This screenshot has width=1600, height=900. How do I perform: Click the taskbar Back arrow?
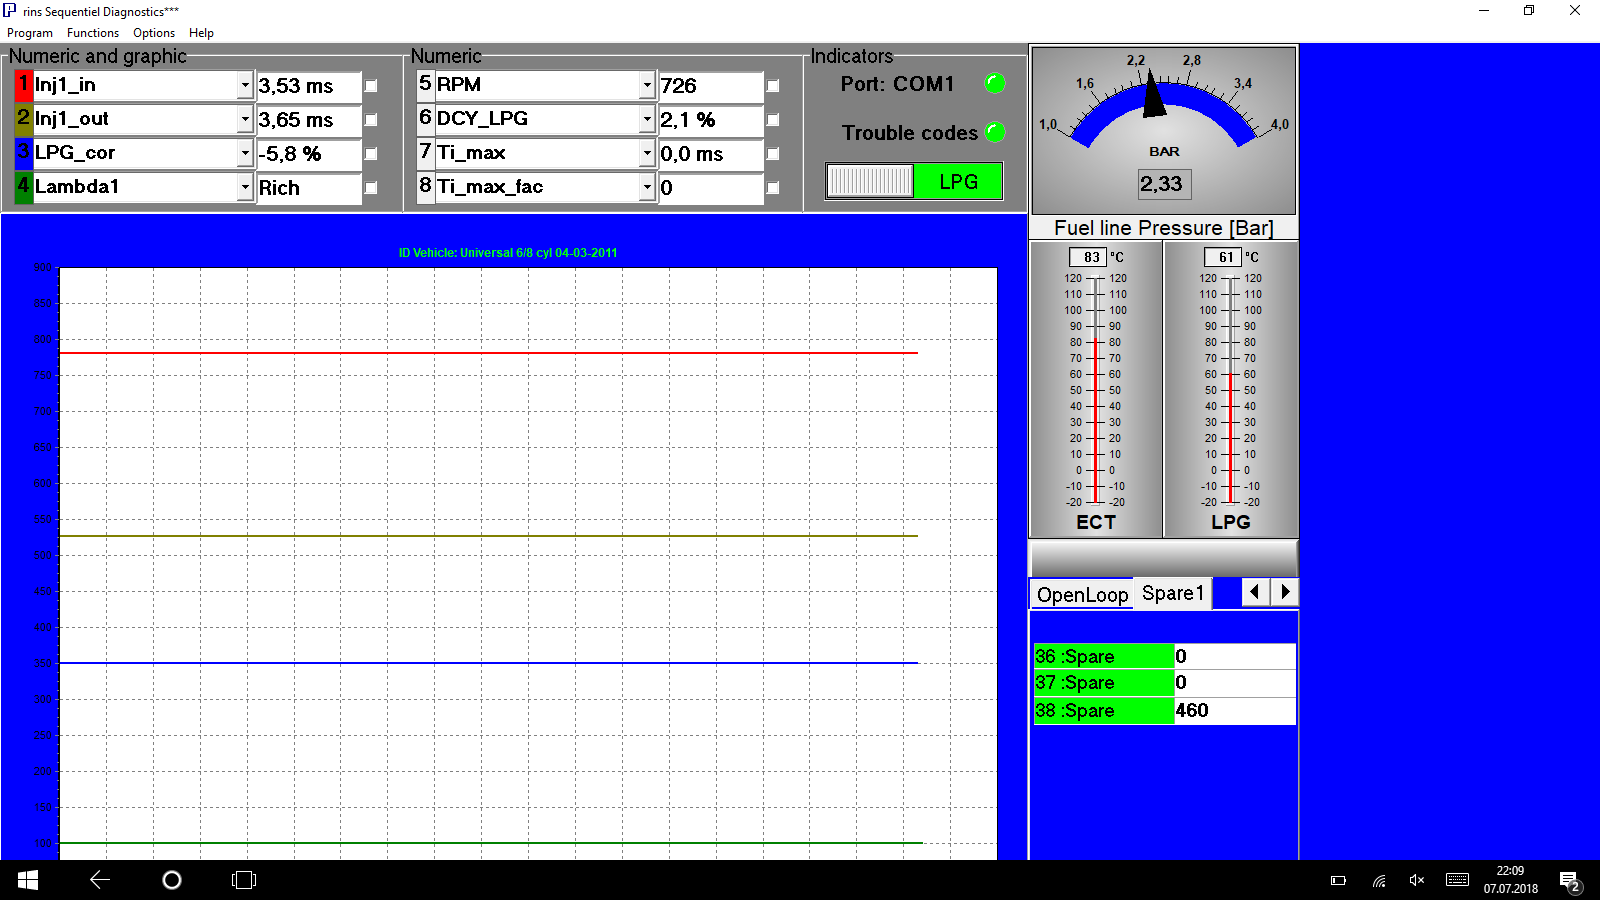(x=100, y=880)
